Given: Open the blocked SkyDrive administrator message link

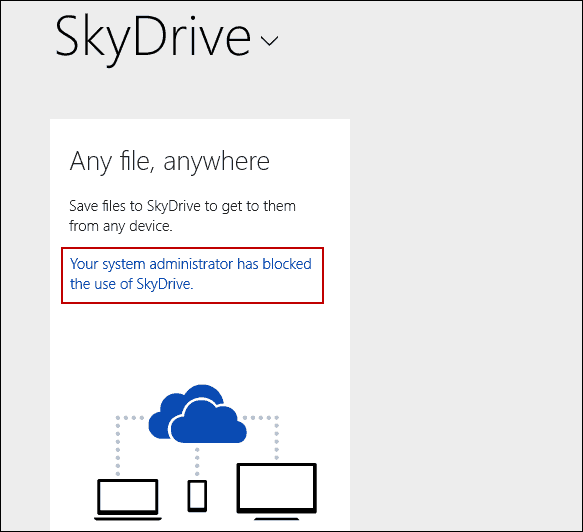Looking at the screenshot, I should point(191,274).
